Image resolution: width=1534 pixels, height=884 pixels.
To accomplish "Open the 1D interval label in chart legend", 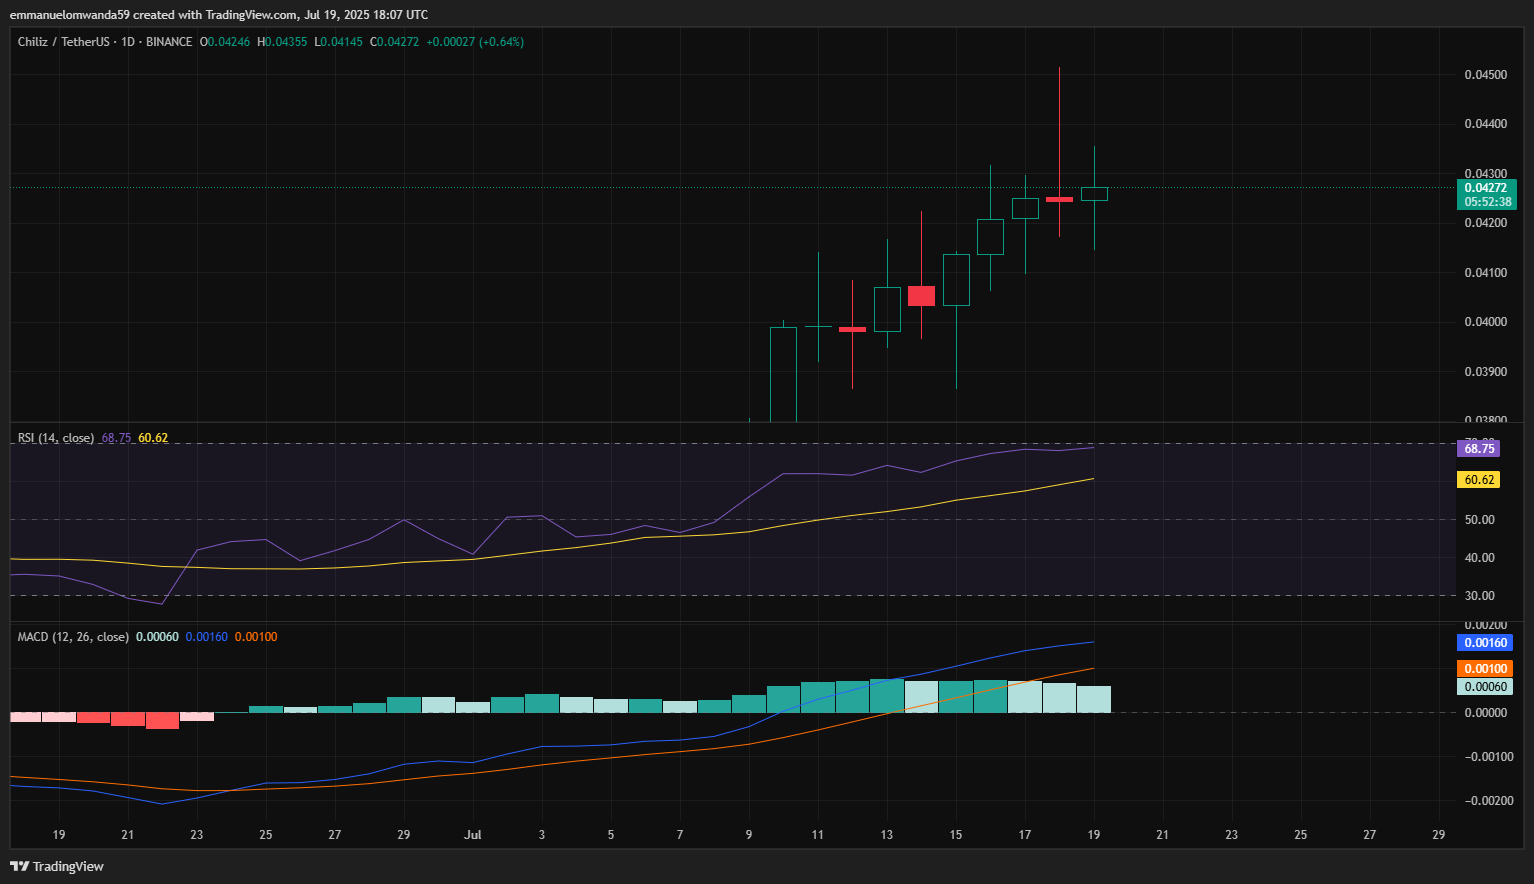I will pyautogui.click(x=127, y=42).
